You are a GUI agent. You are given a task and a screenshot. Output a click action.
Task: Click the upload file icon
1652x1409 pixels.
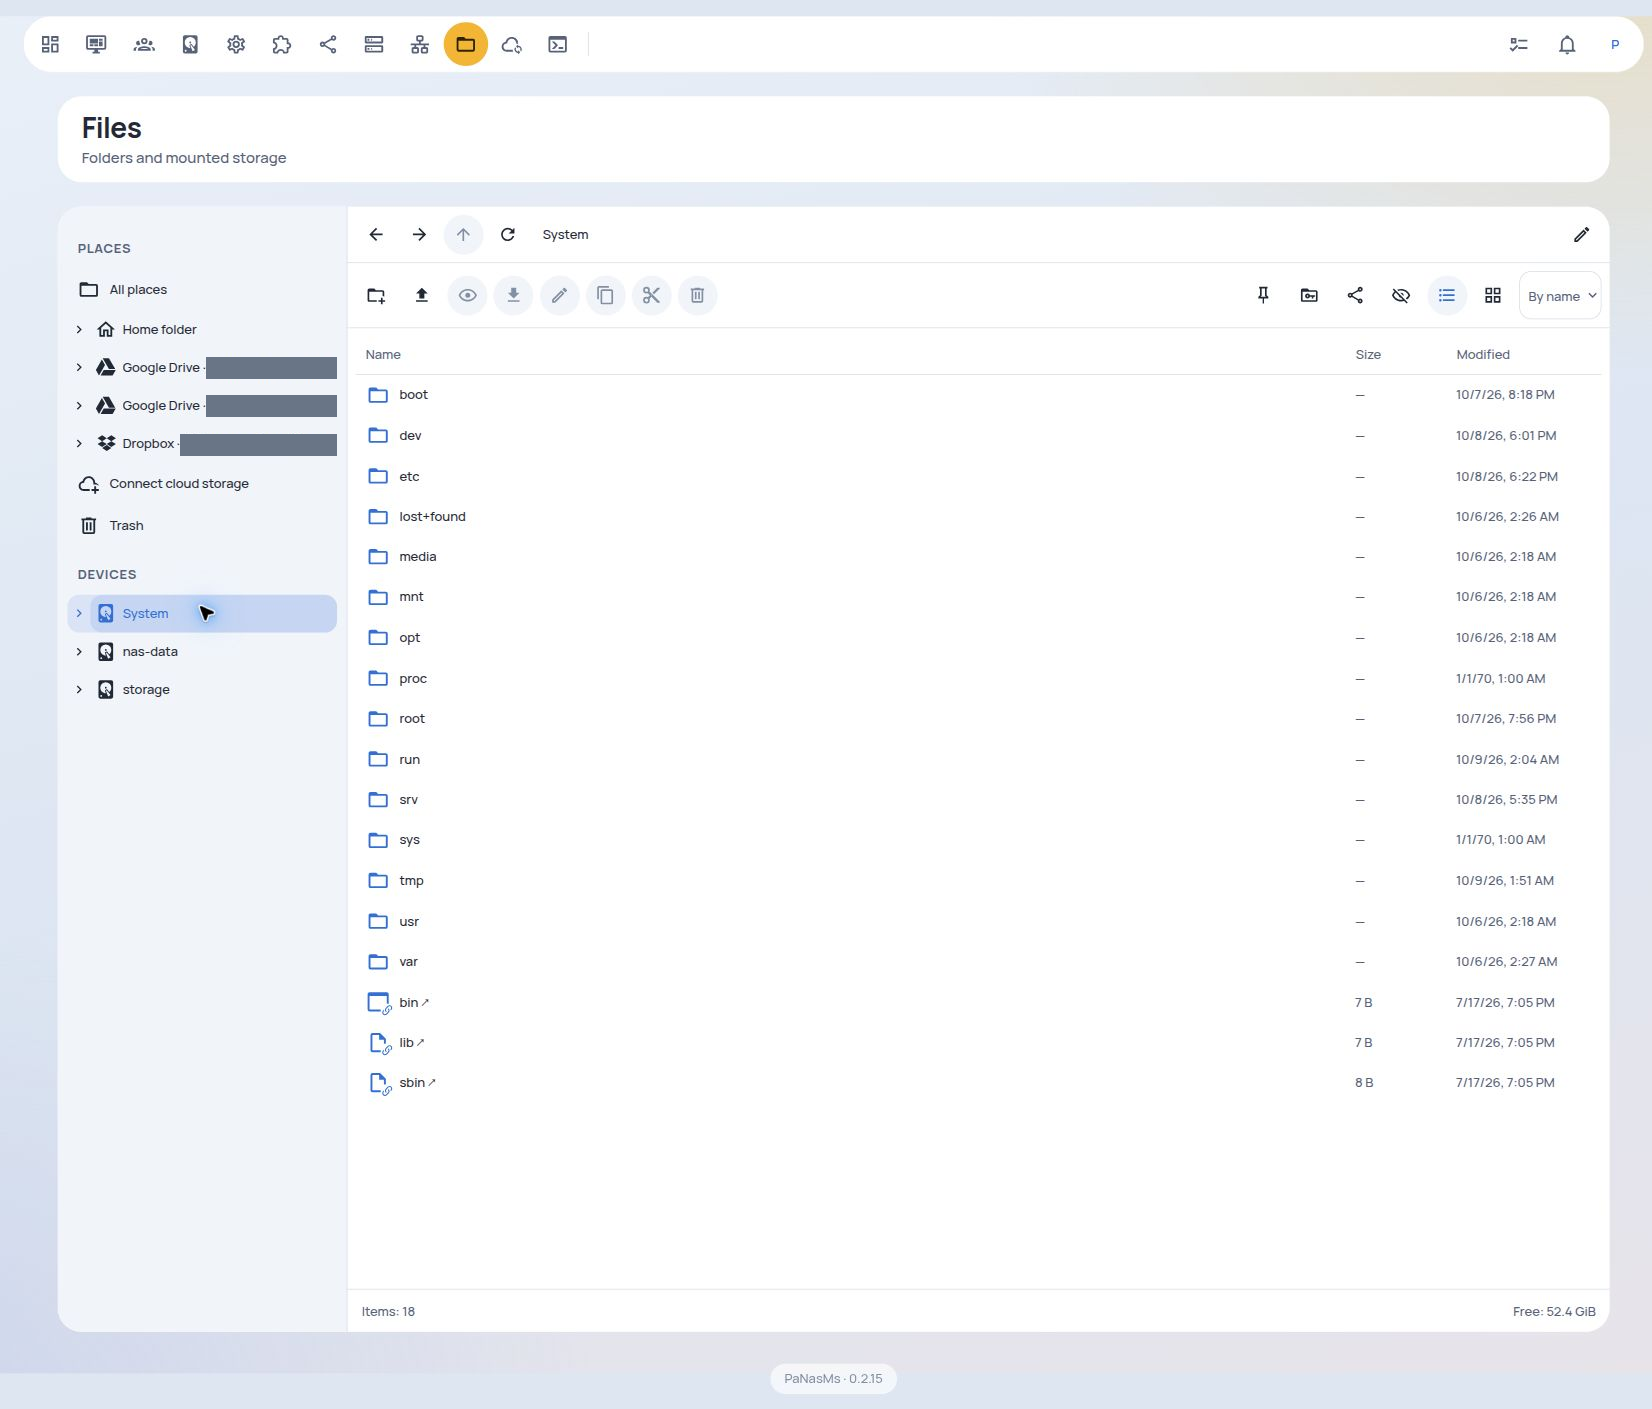tap(422, 295)
